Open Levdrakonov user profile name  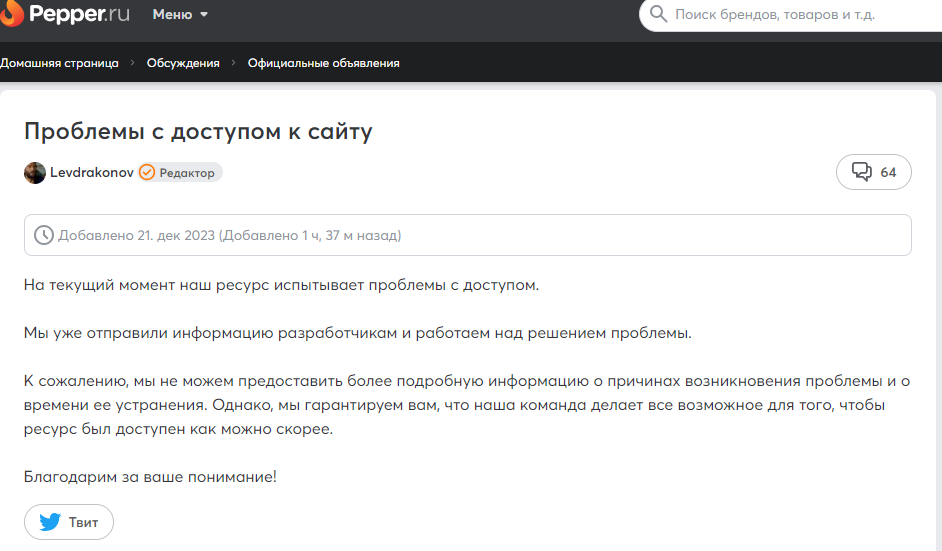tap(91, 172)
